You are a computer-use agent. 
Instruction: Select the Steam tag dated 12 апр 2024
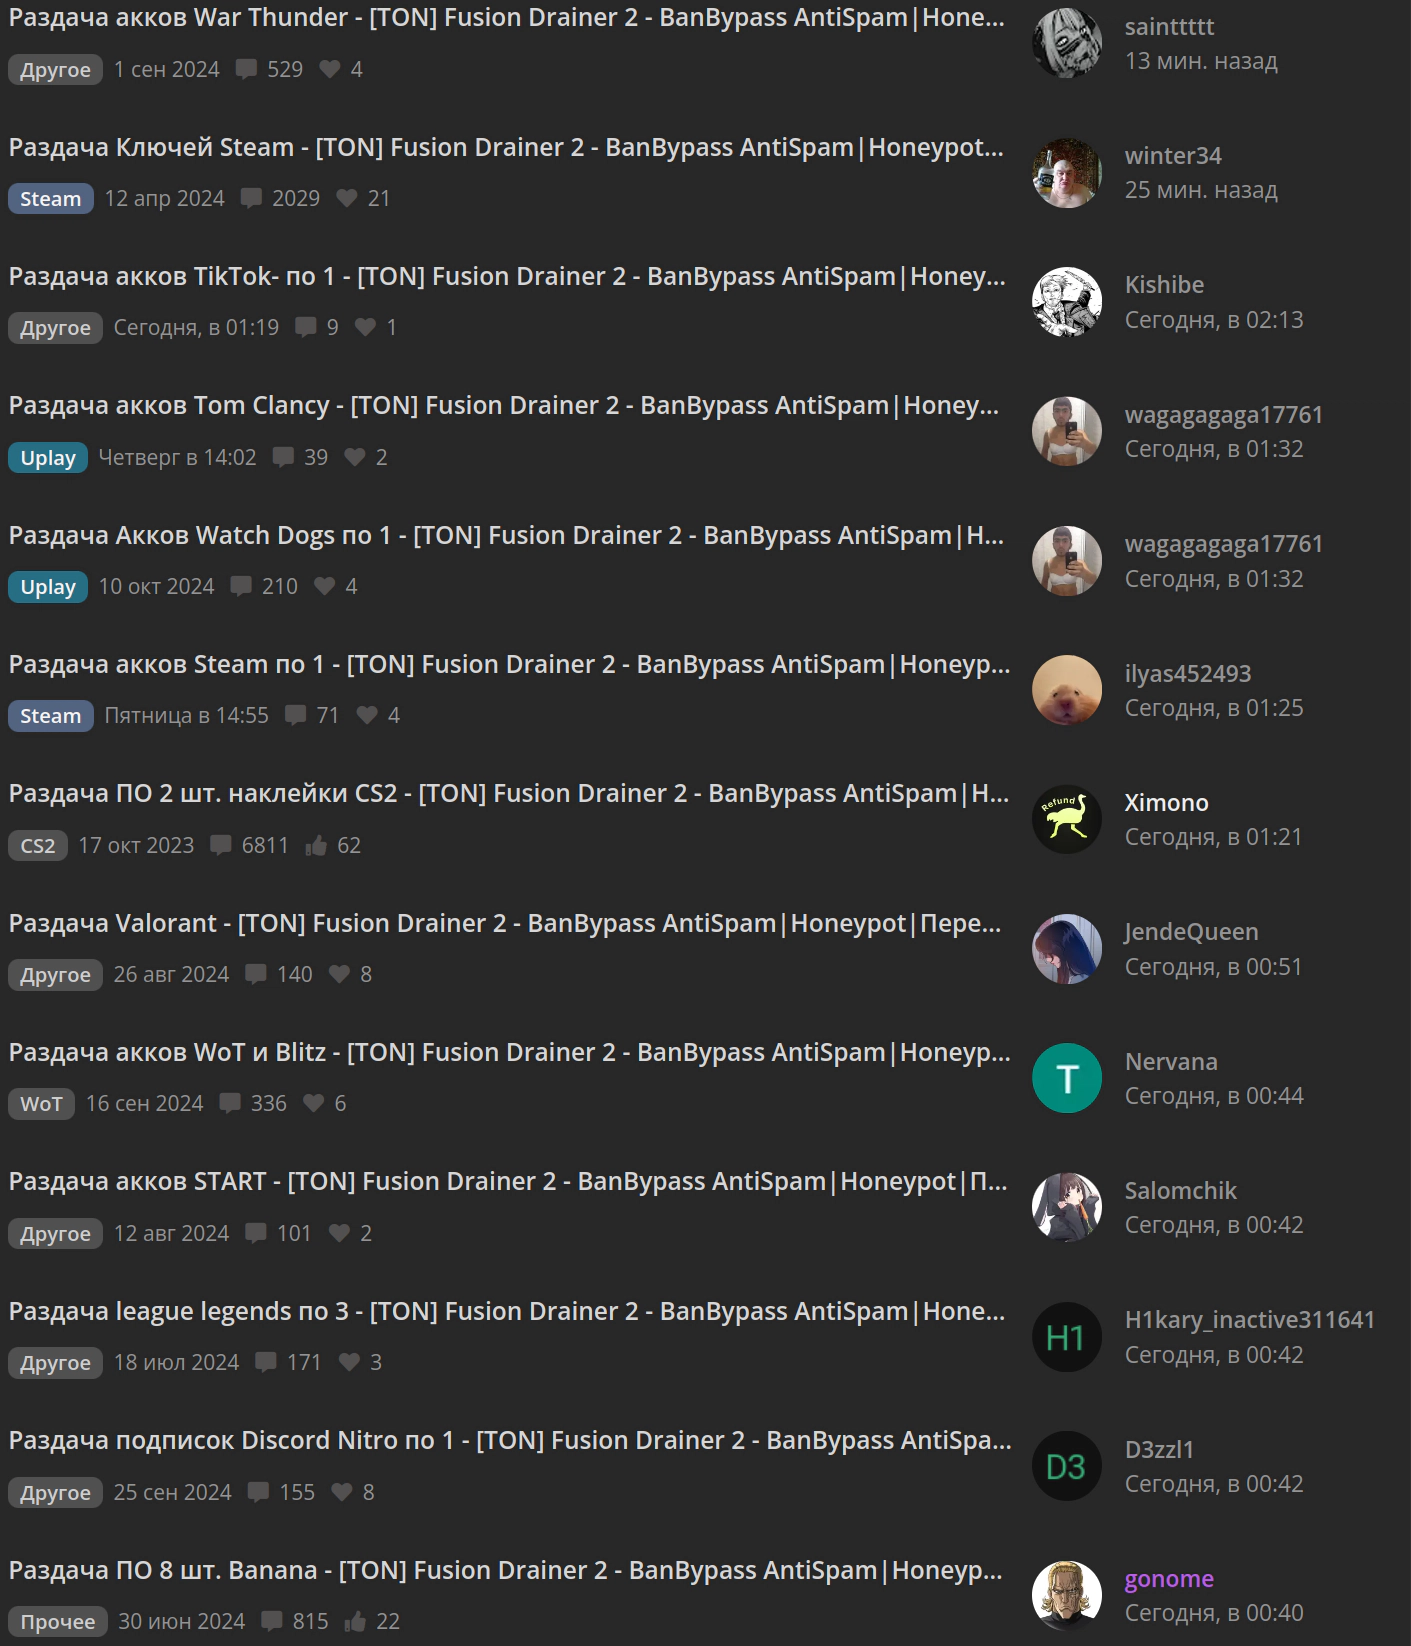tap(51, 199)
